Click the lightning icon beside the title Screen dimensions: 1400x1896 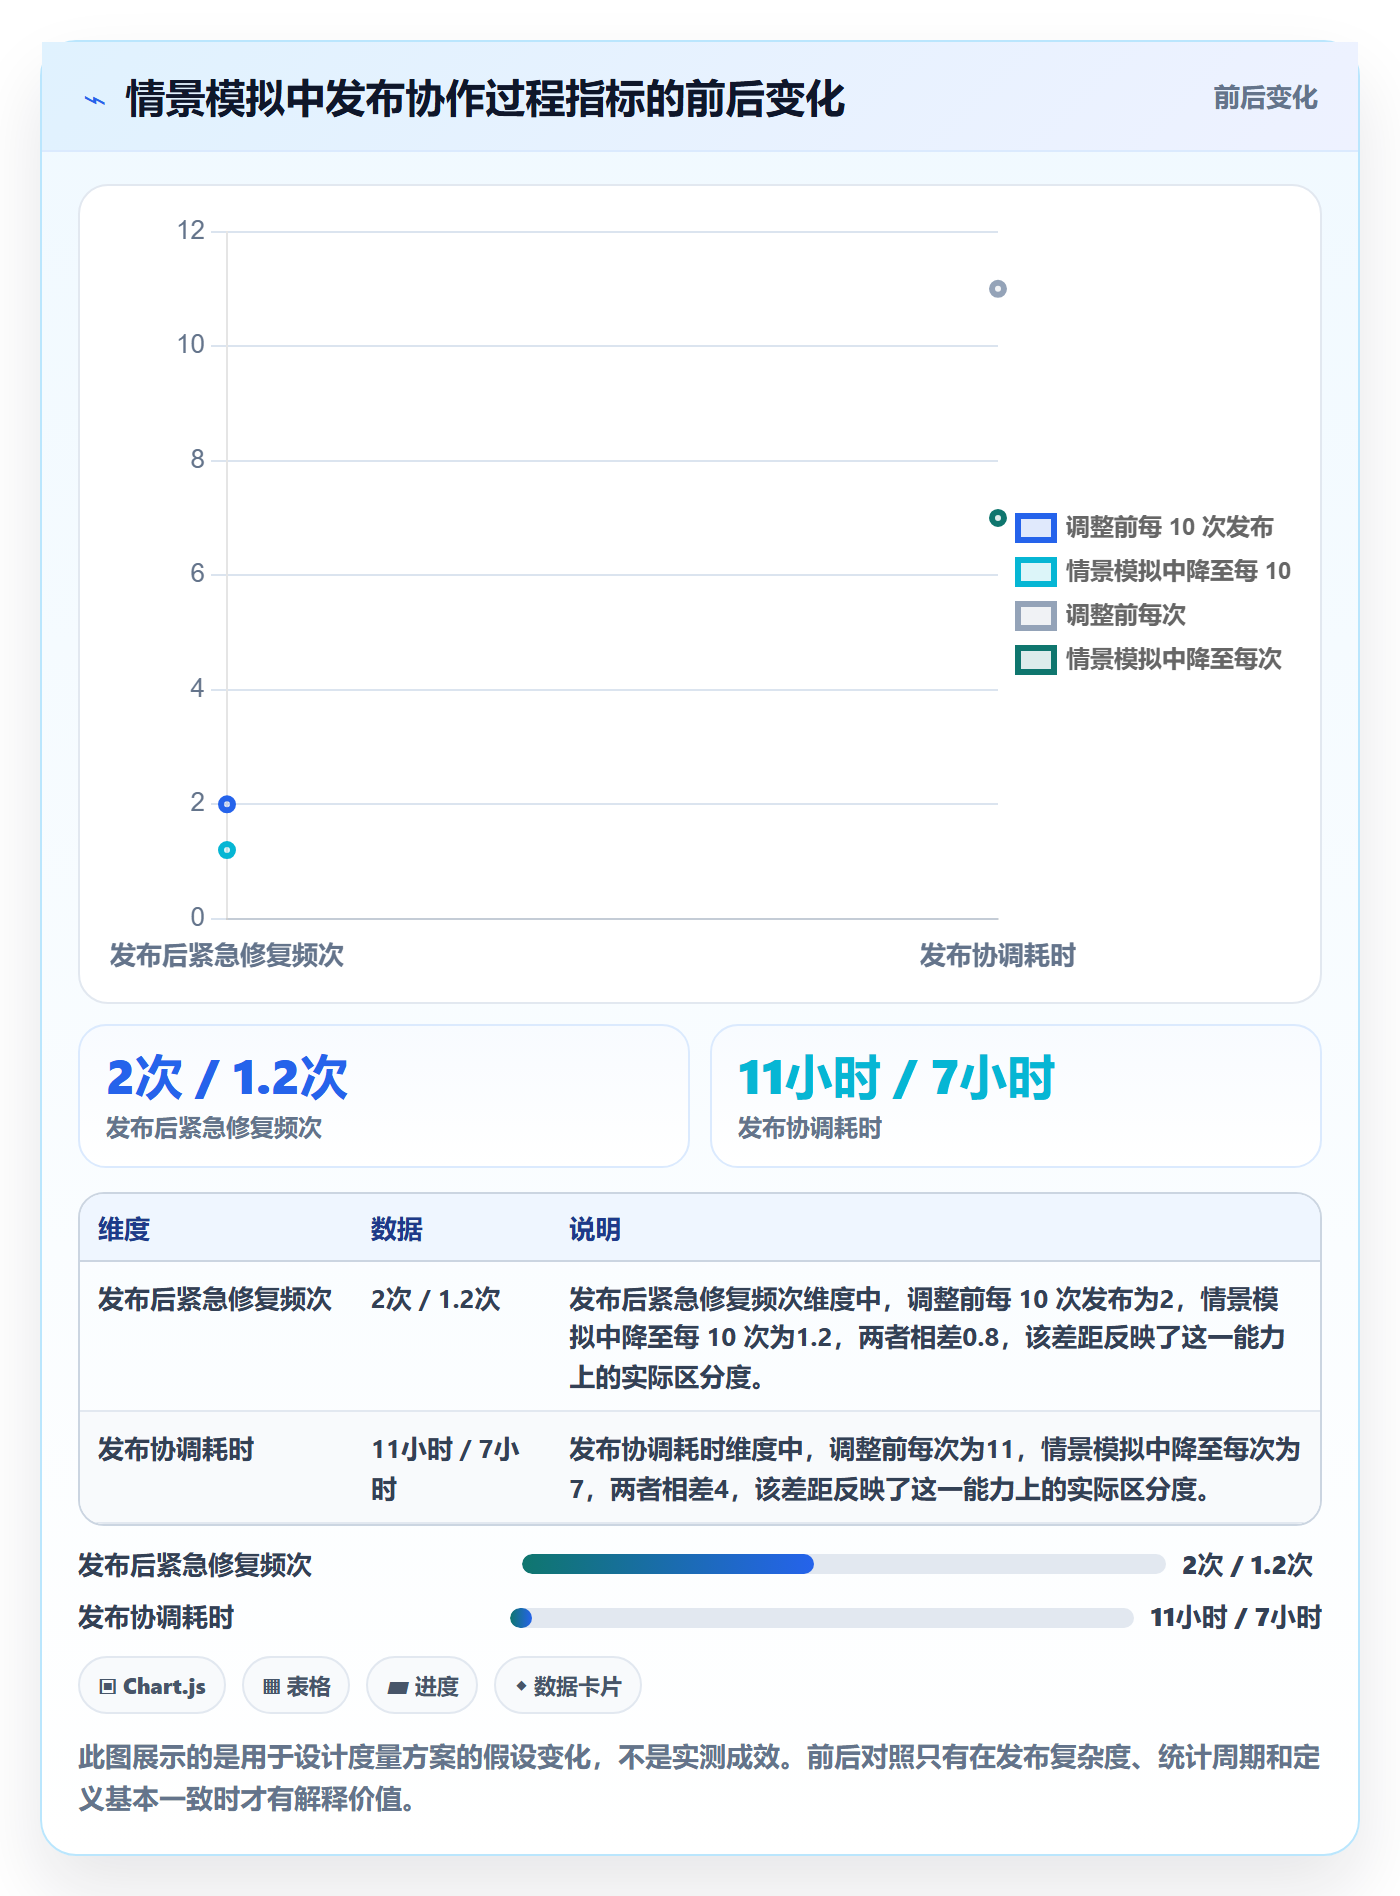tap(95, 100)
